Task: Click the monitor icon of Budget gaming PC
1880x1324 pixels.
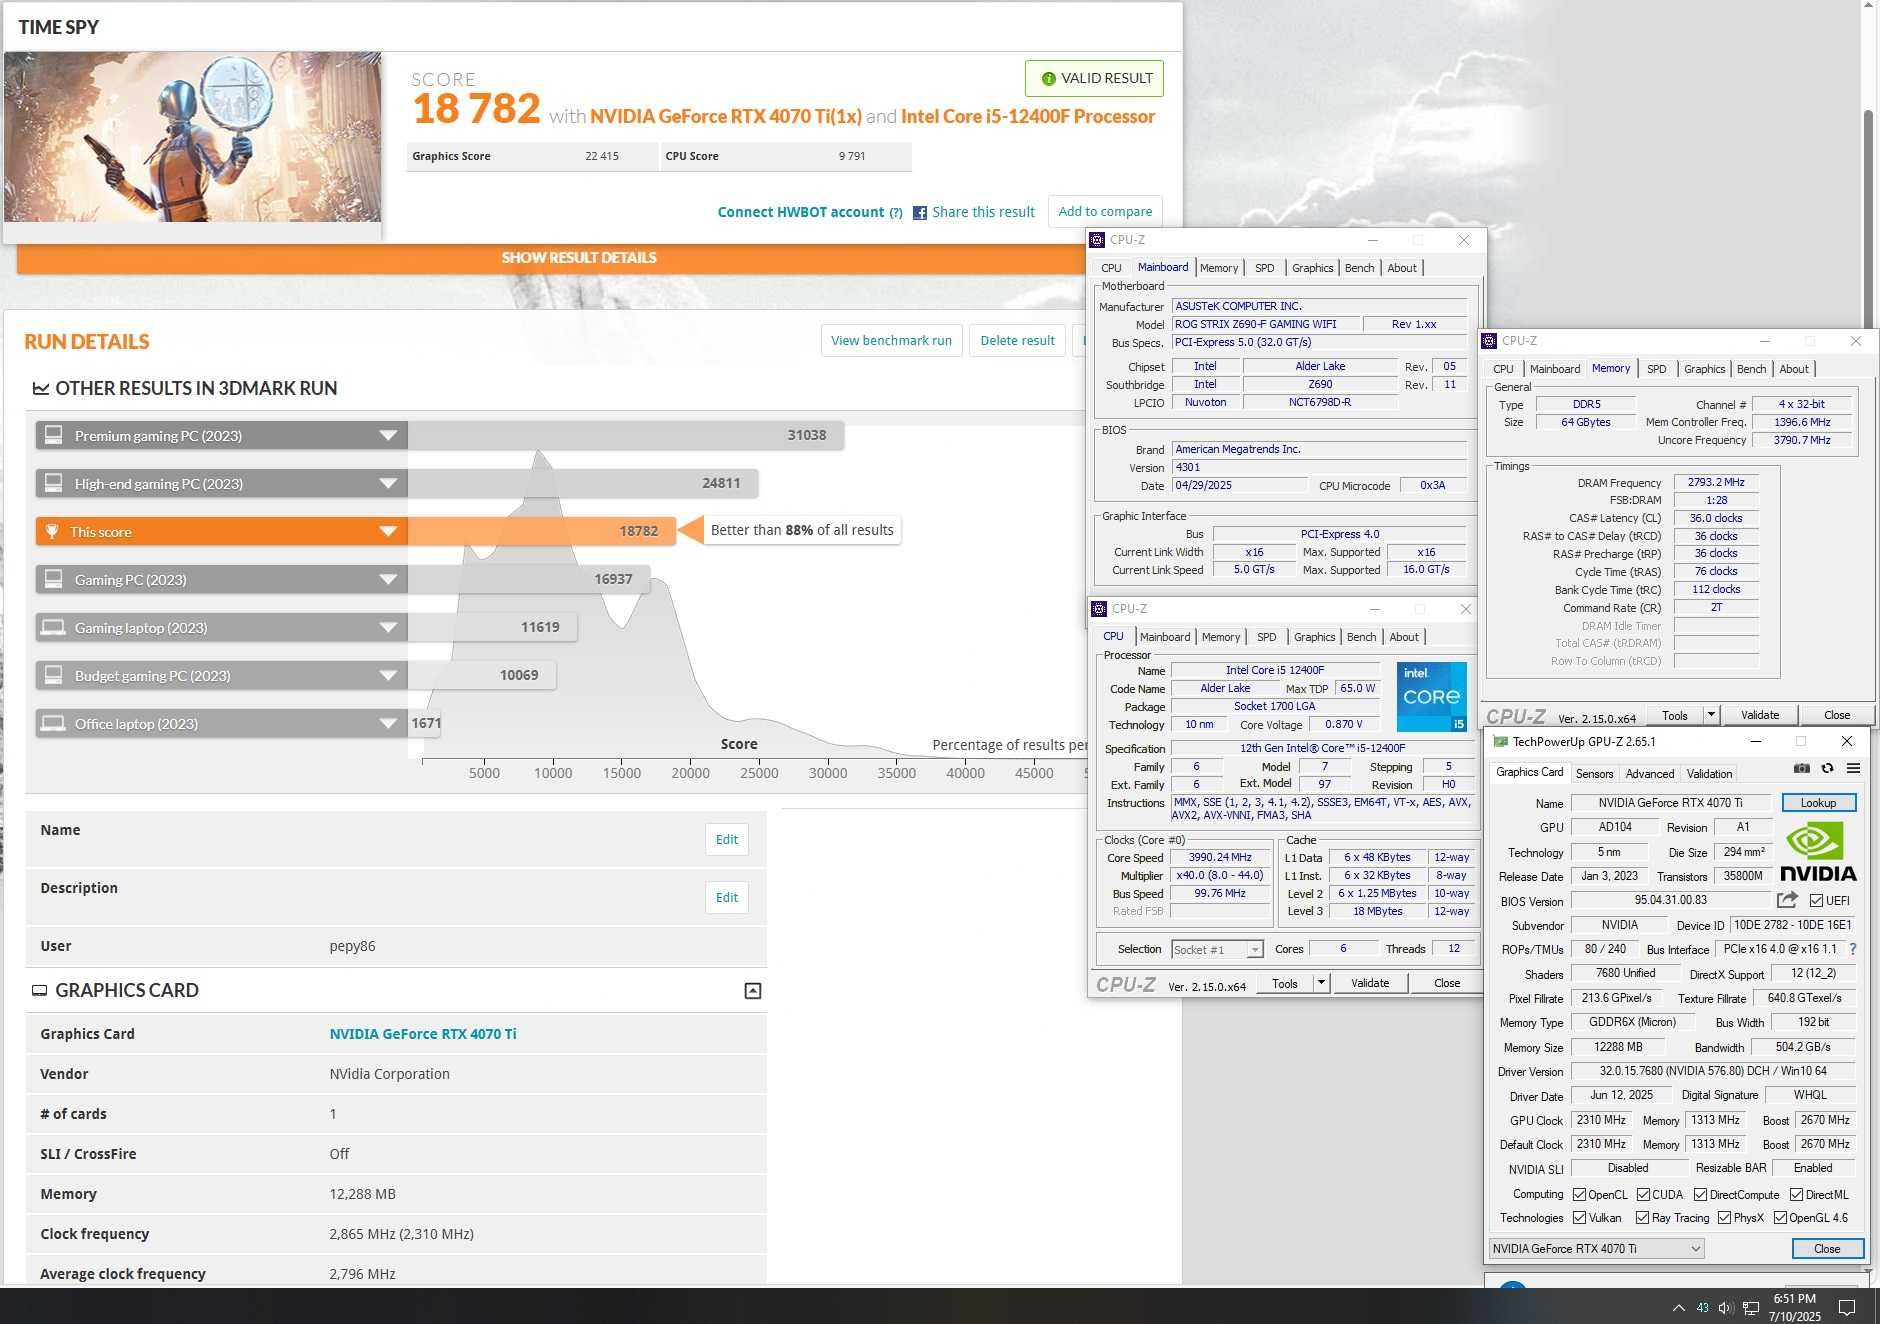Action: (54, 675)
